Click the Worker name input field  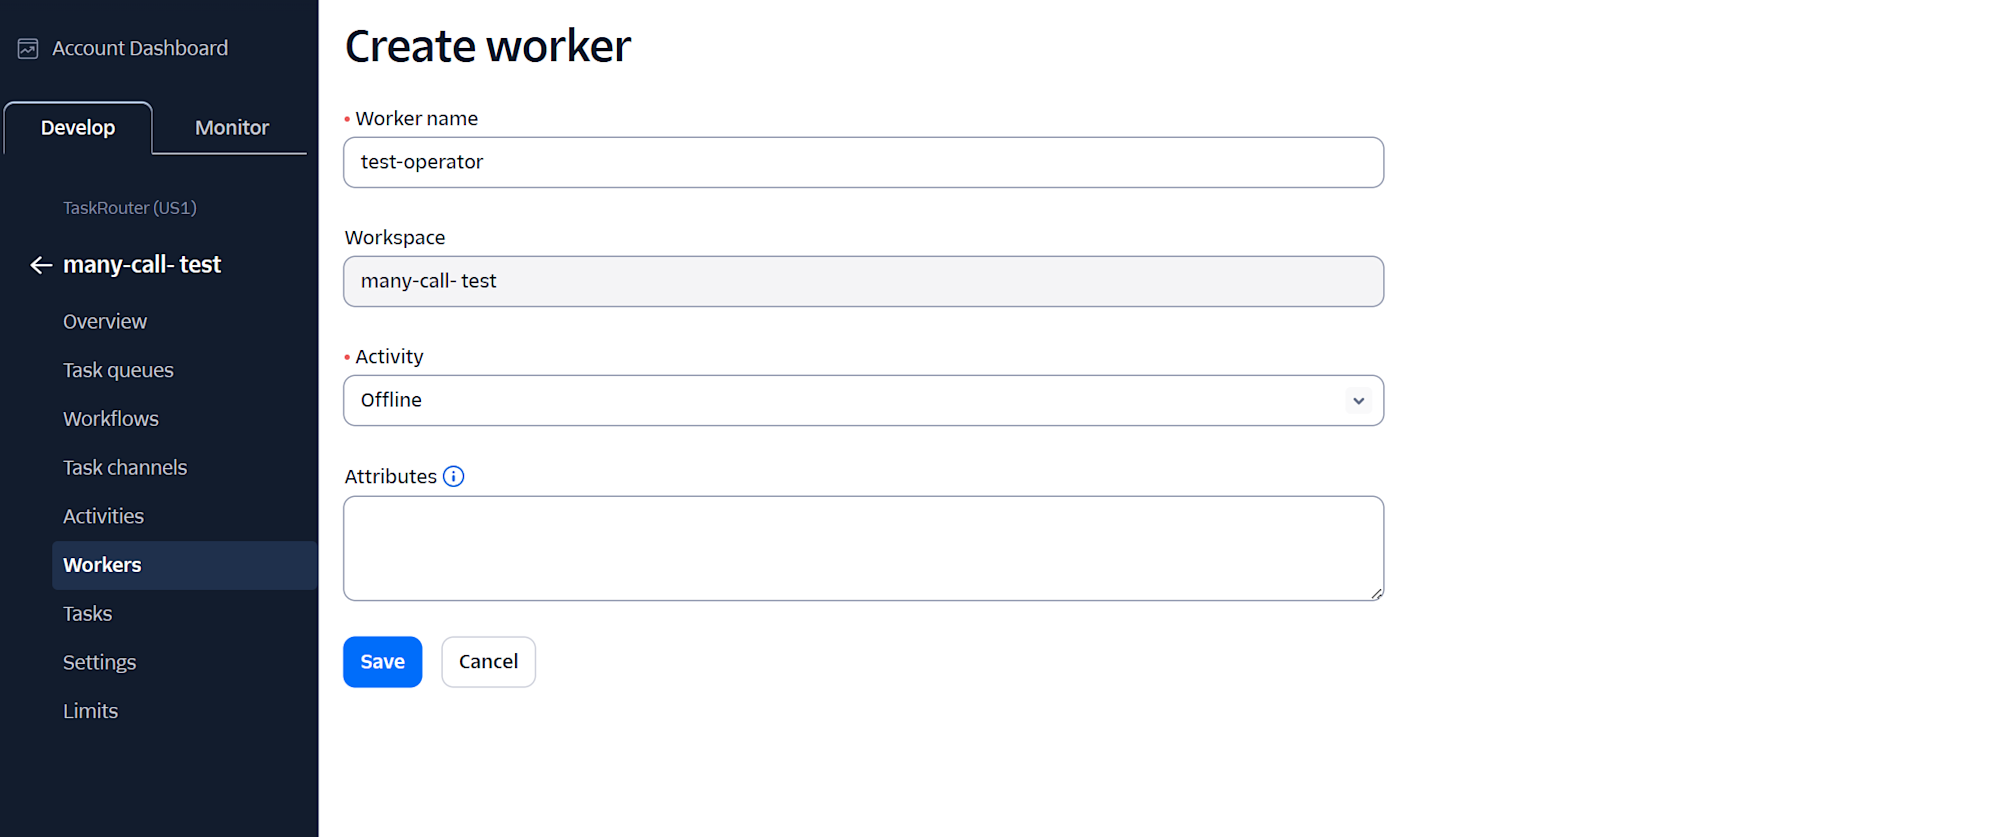pos(863,162)
